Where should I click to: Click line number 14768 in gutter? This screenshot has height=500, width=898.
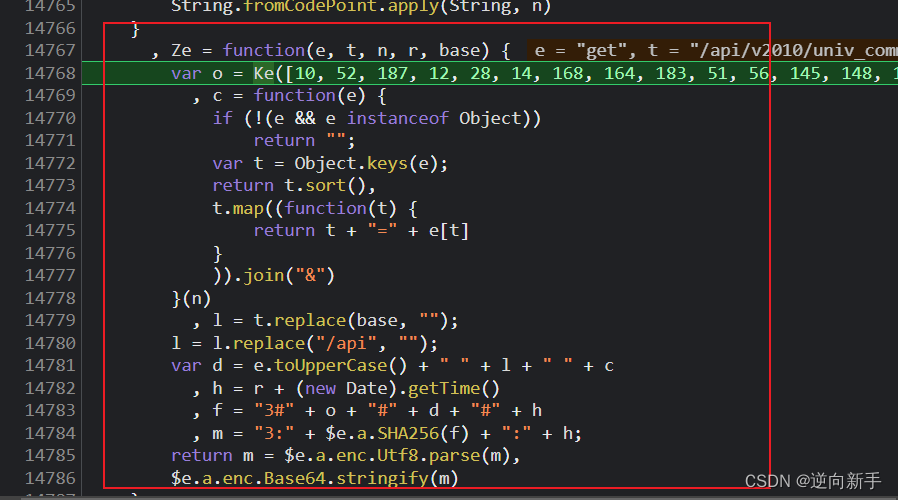(50, 73)
